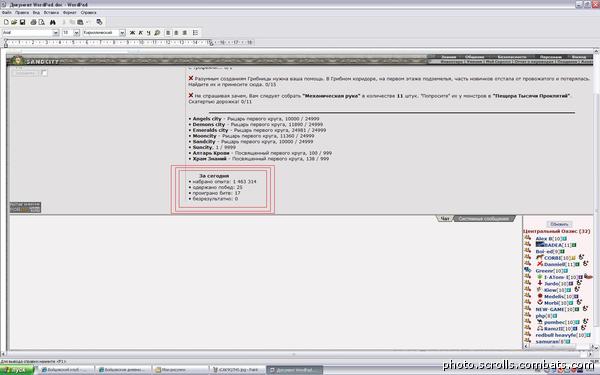
Task: Click the Print toolbar icon
Action: pyautogui.click(x=33, y=22)
